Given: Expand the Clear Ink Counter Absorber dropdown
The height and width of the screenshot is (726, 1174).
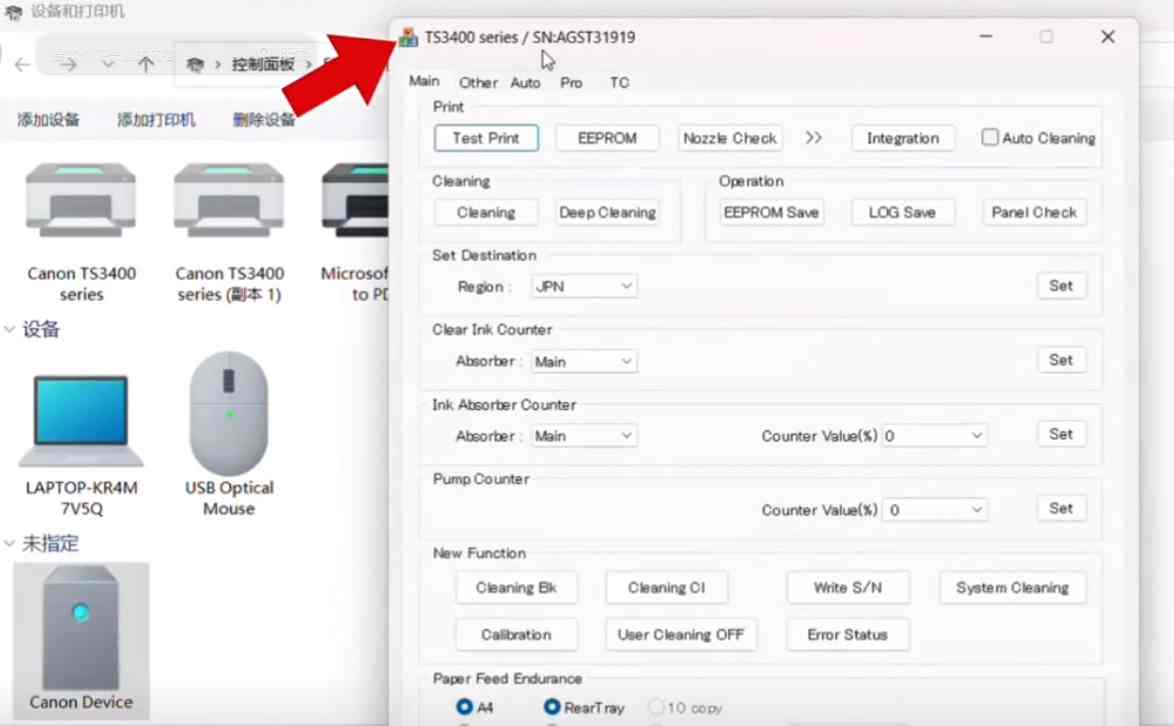Looking at the screenshot, I should click(584, 361).
